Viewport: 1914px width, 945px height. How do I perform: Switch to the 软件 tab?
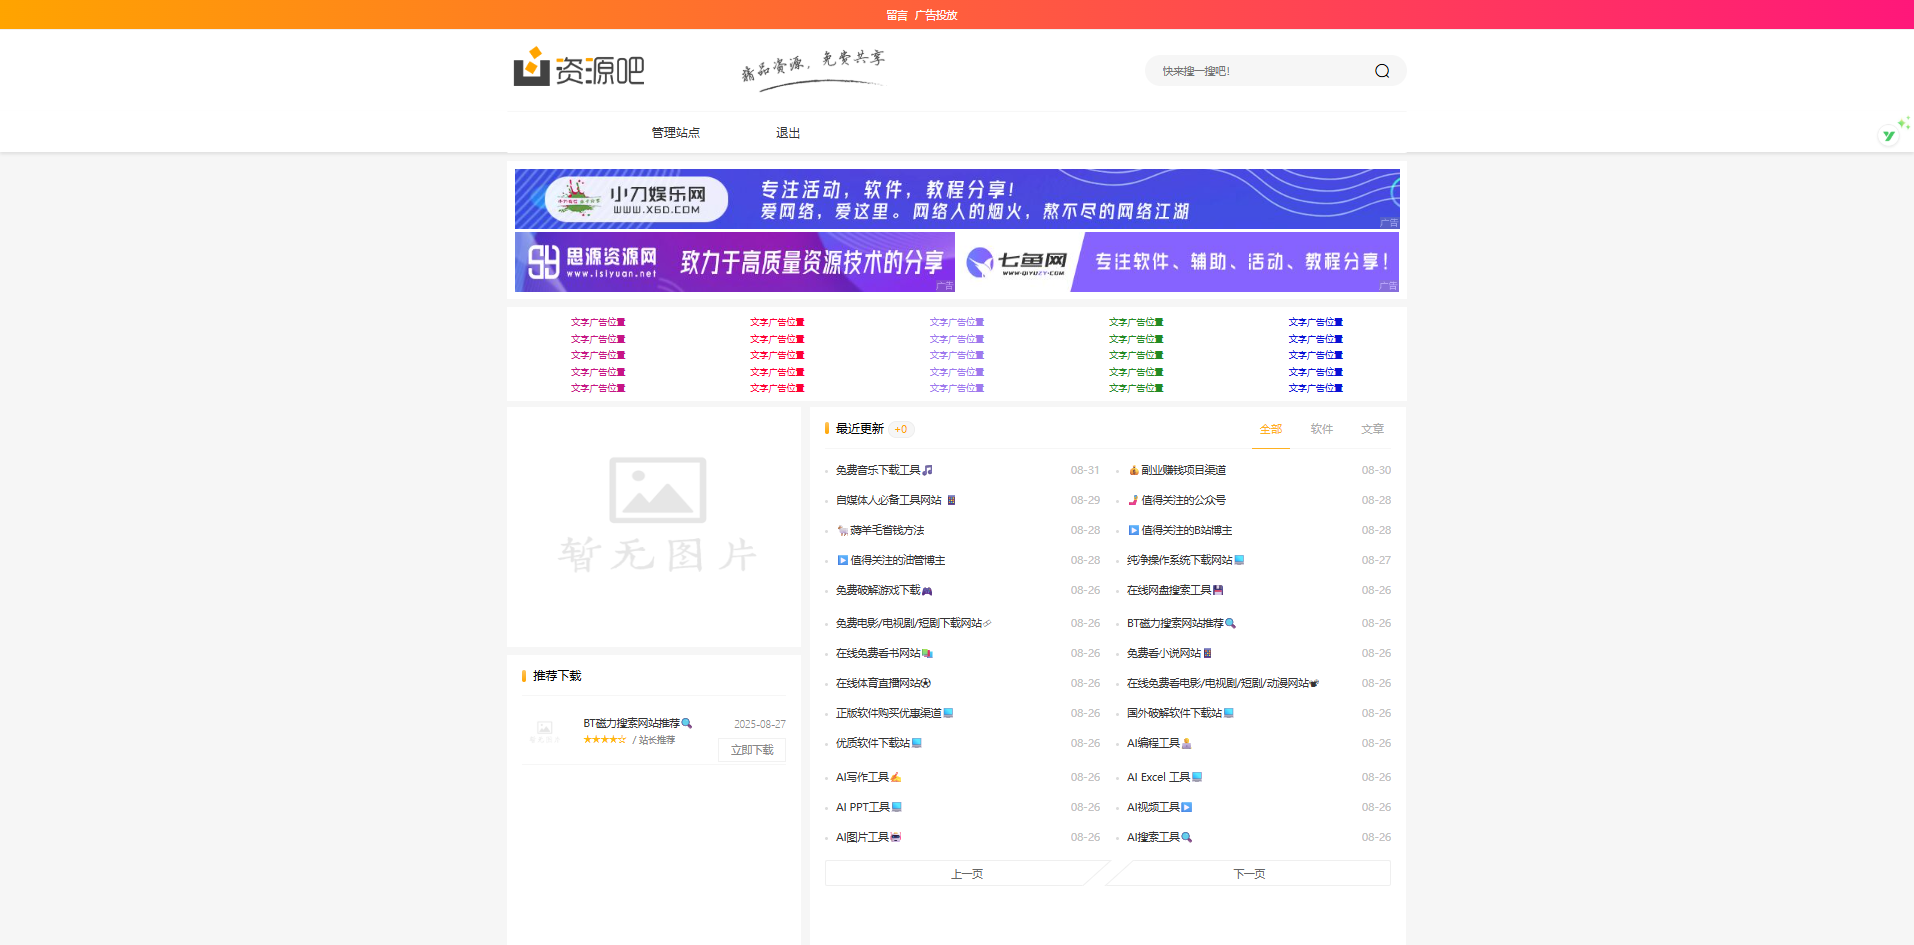pyautogui.click(x=1321, y=429)
